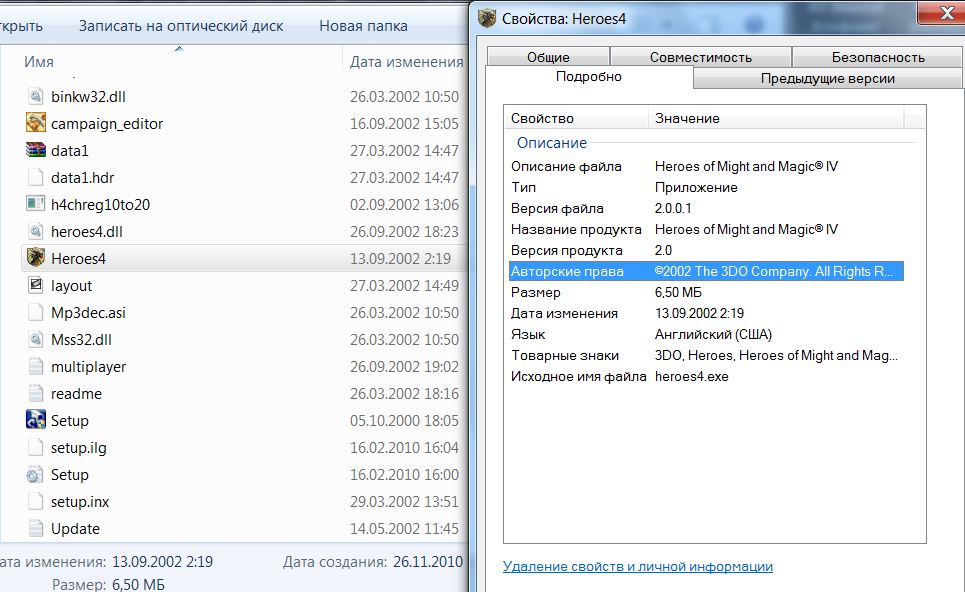Select the setup.inx file name
965x592 pixels.
coord(80,502)
